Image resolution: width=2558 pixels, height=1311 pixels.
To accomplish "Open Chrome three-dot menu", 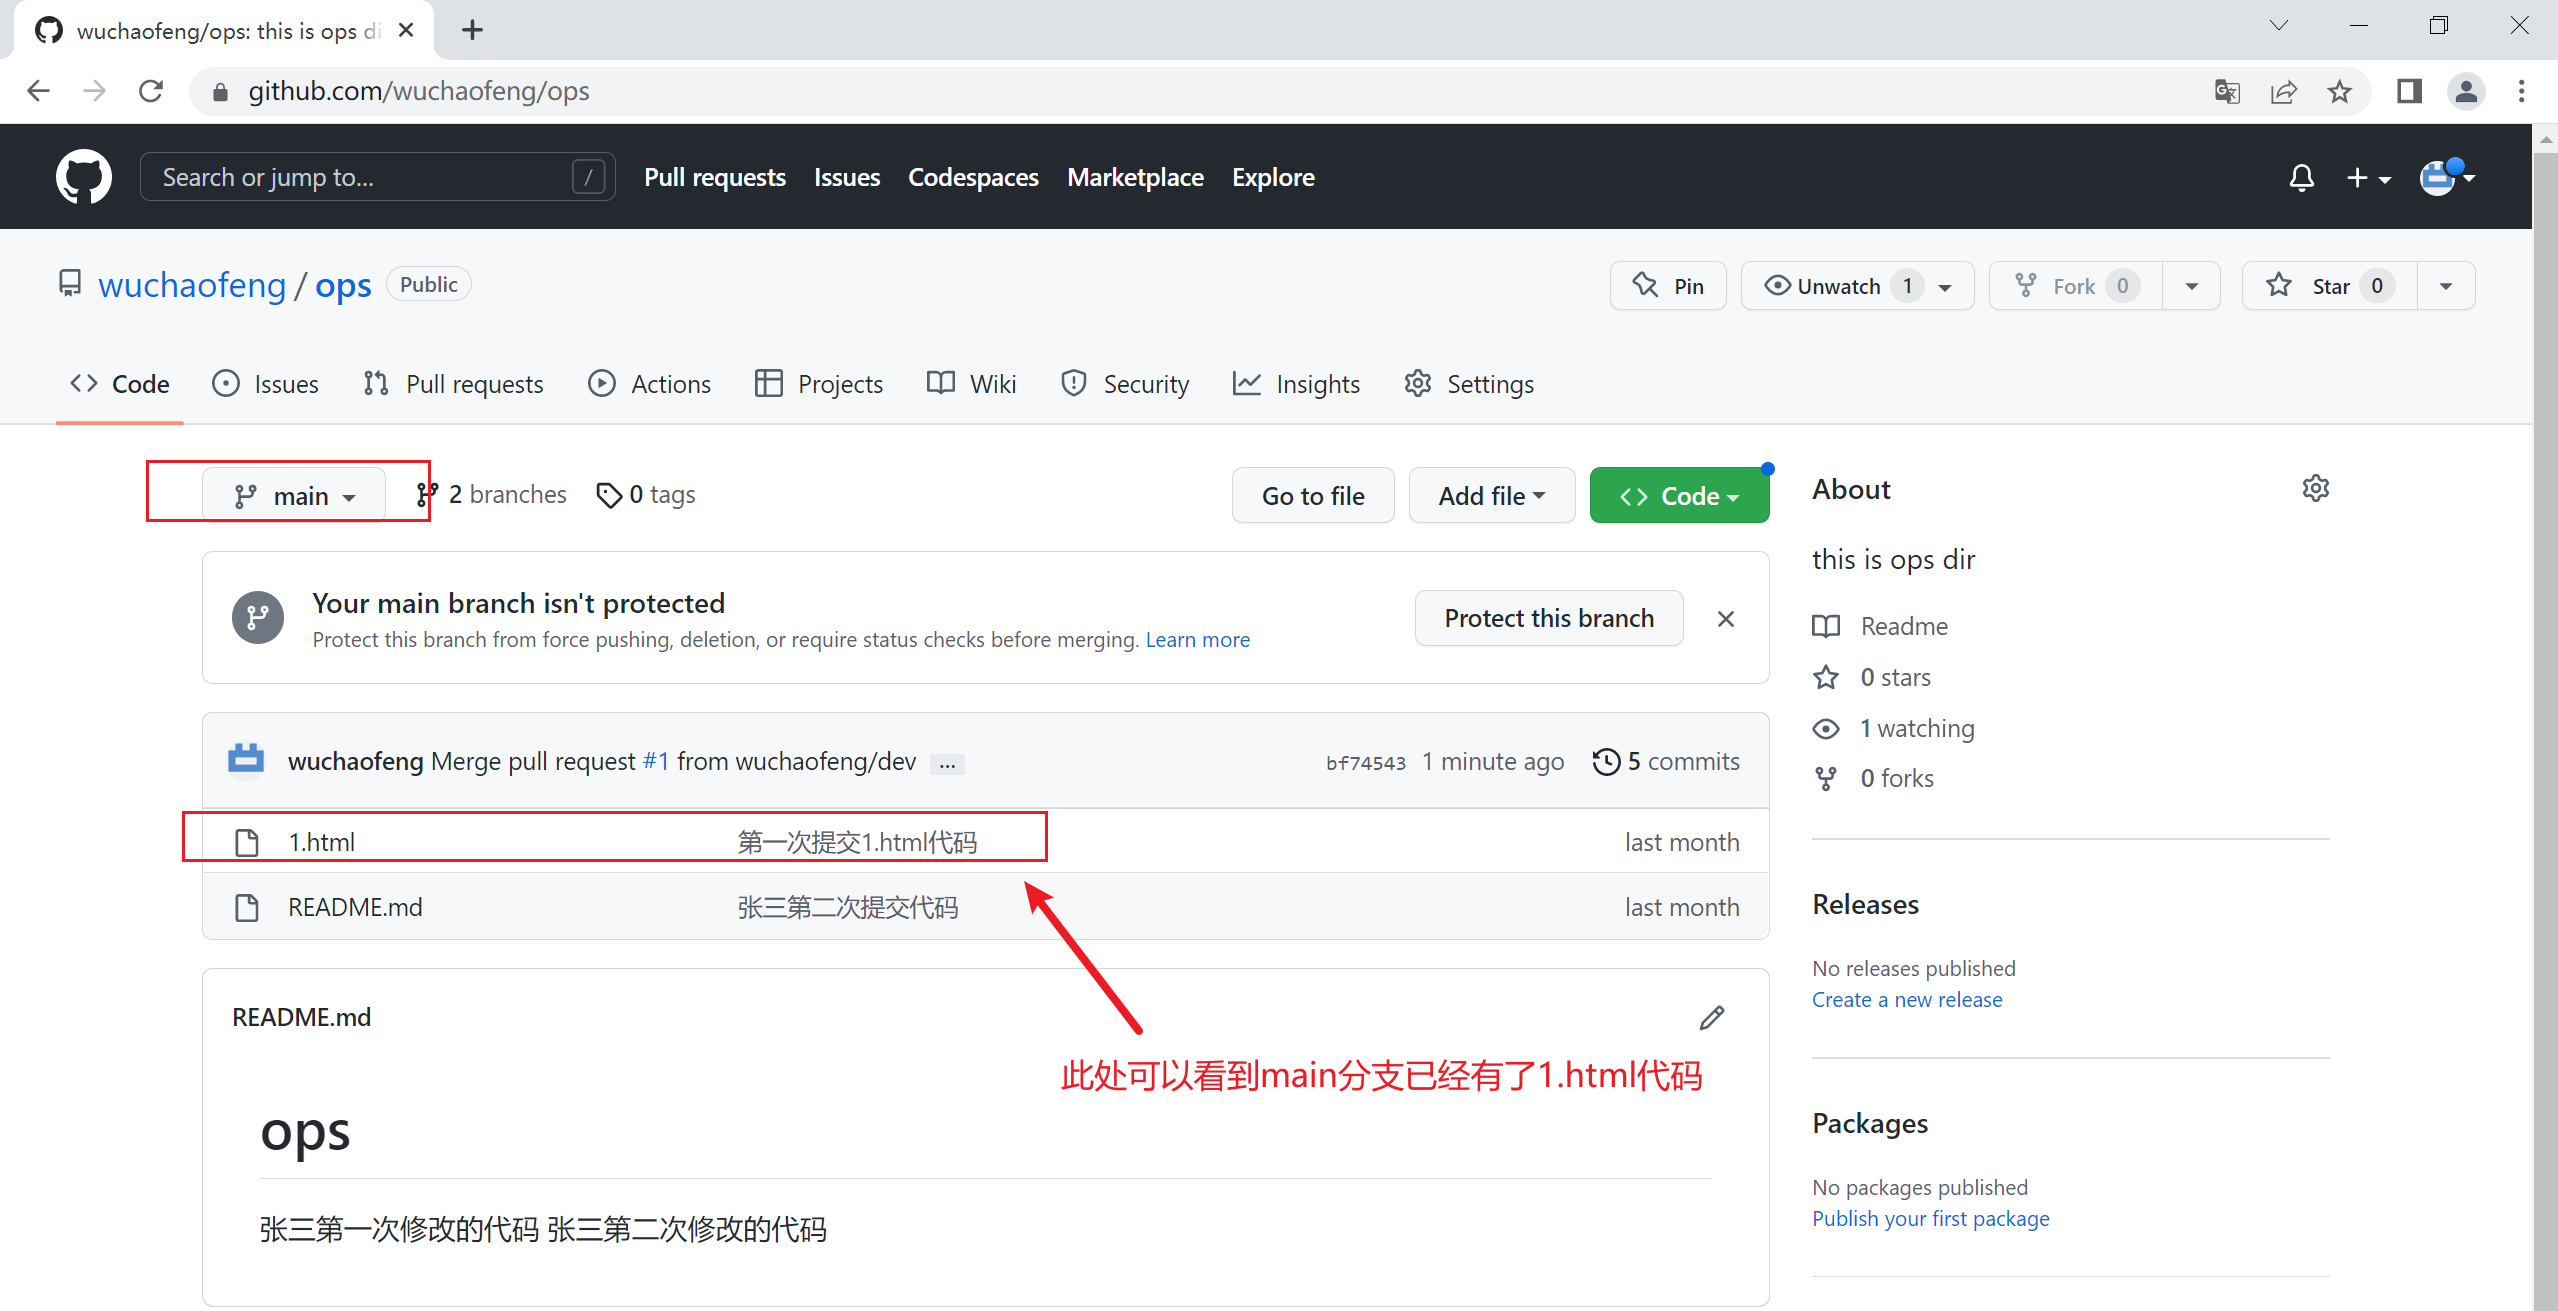I will [2521, 92].
